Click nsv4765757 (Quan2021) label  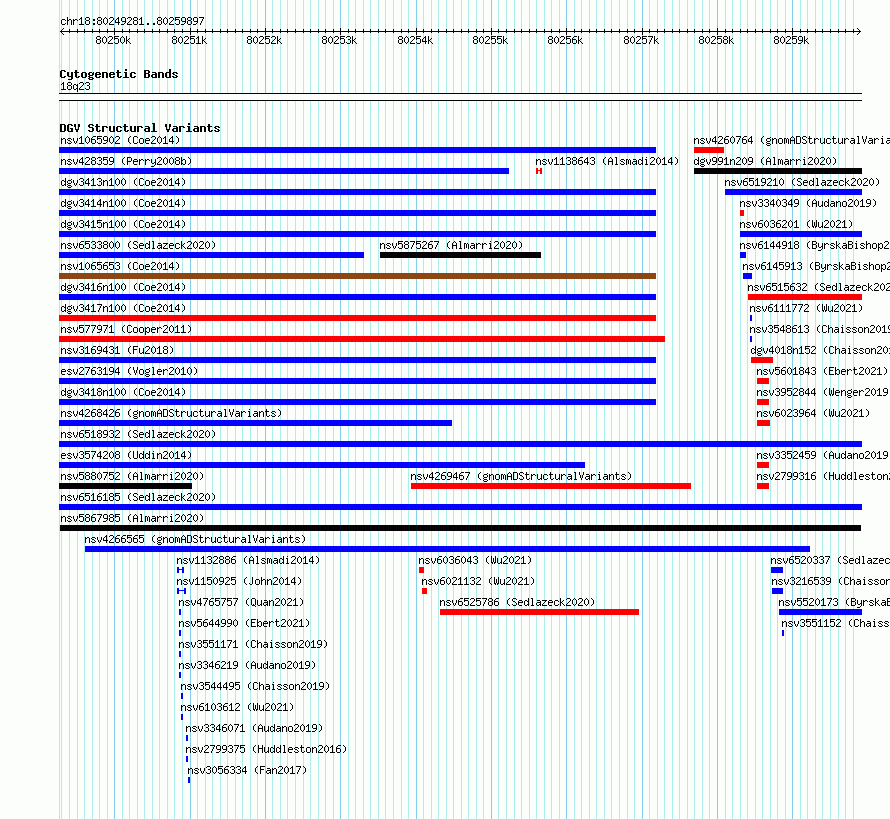[241, 602]
